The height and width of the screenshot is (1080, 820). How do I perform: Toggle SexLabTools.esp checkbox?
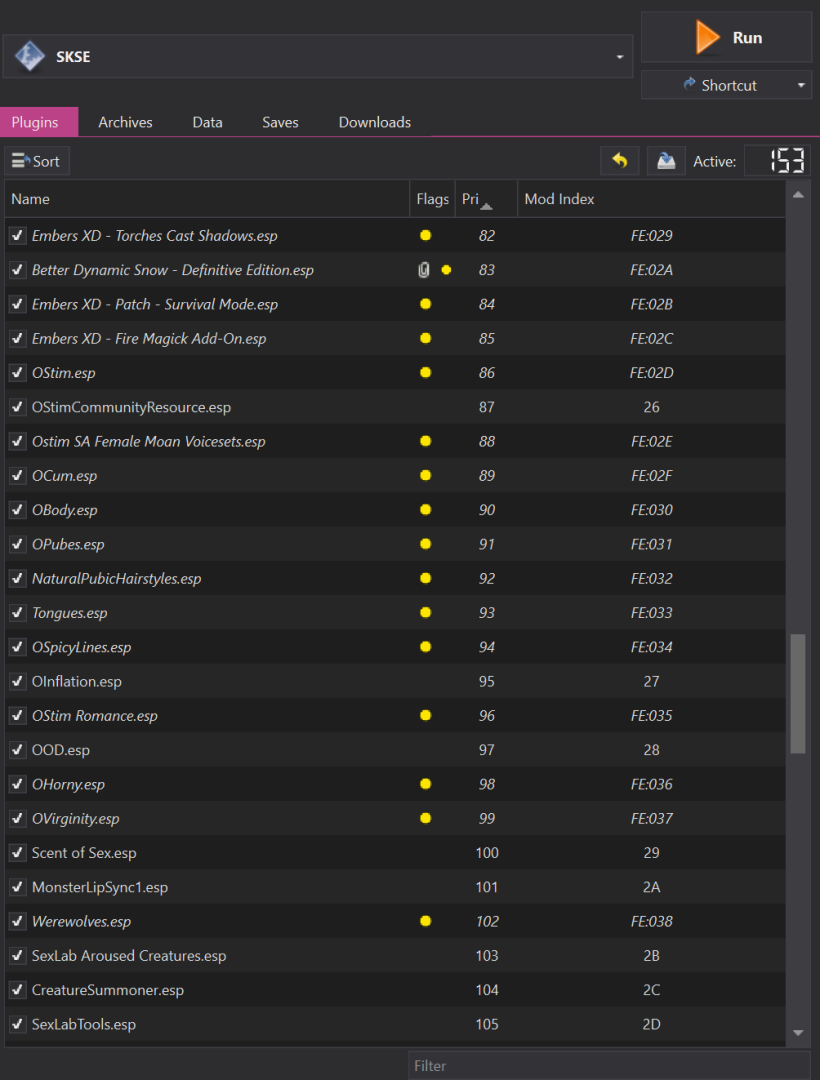coord(17,1024)
